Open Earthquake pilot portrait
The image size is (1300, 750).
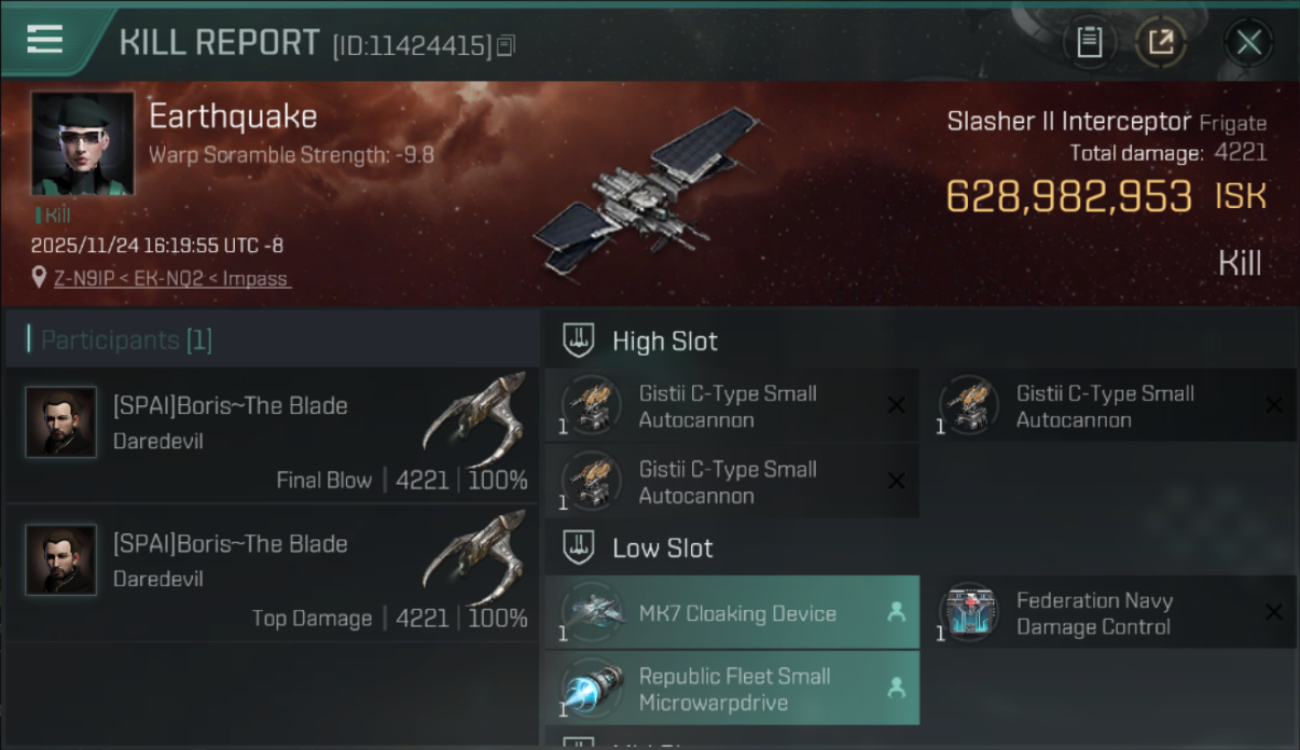tap(82, 143)
